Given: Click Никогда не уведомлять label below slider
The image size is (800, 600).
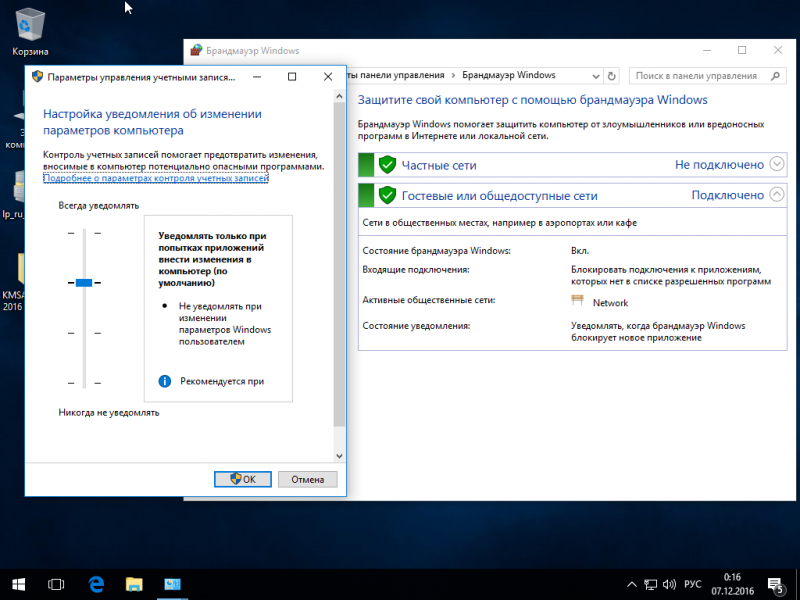Looking at the screenshot, I should [109, 413].
